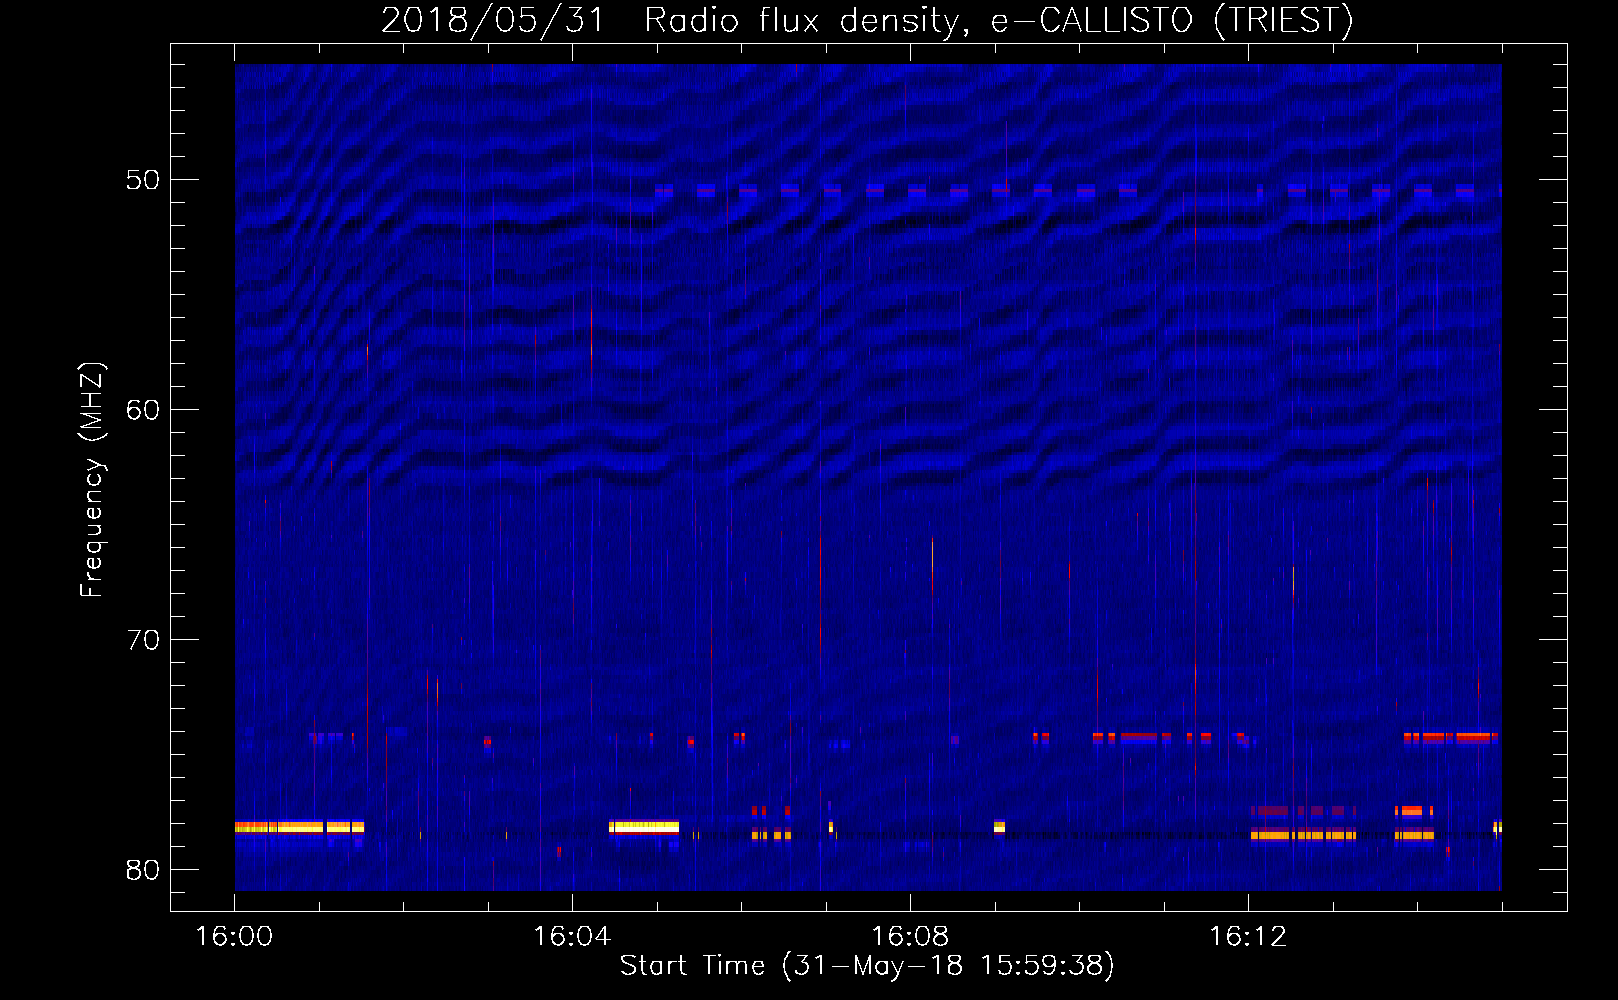The height and width of the screenshot is (1000, 1618).
Task: Click the red emission streak near 74 MHz at far right
Action: [x=1450, y=737]
